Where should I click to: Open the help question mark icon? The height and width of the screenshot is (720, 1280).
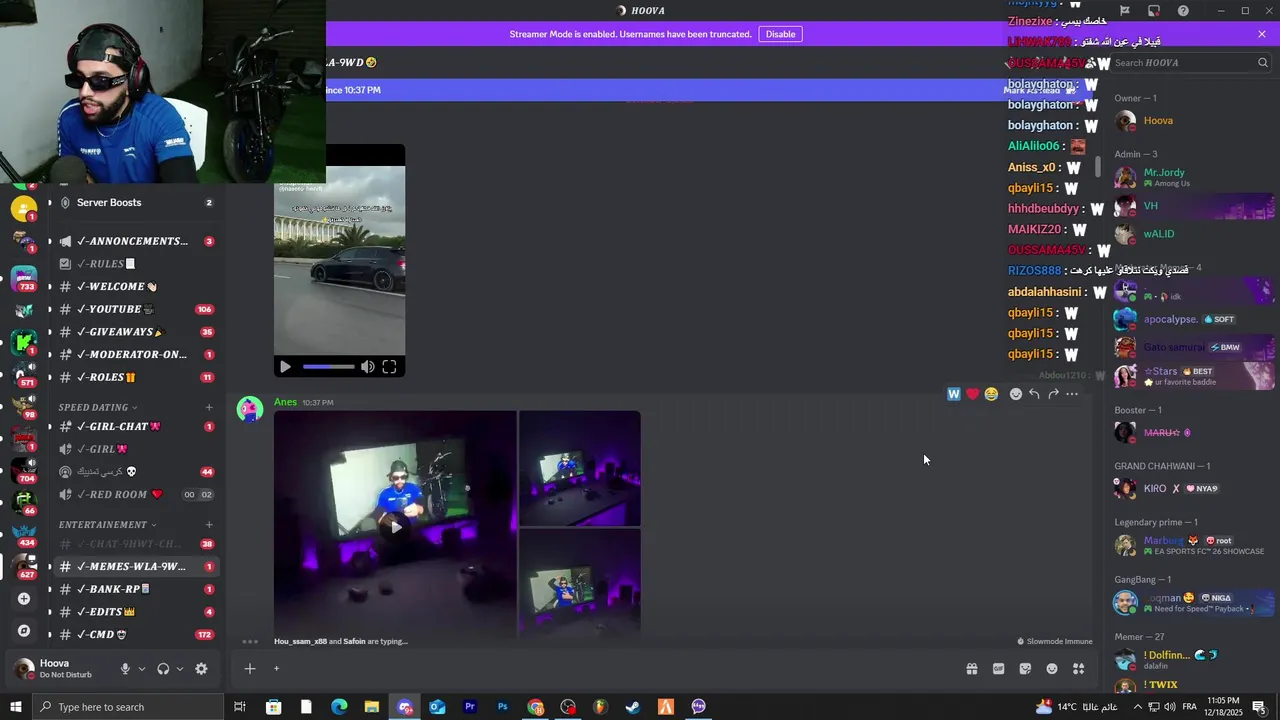click(x=1183, y=11)
